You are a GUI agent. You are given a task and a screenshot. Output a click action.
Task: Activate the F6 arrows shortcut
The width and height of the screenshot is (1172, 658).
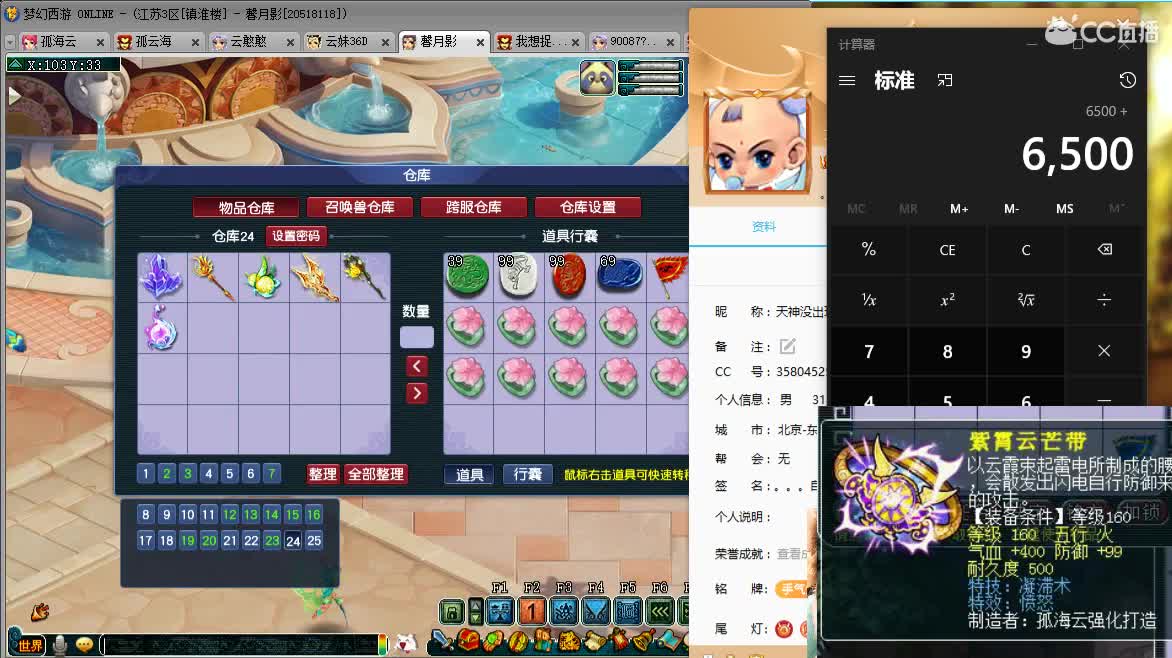[x=660, y=612]
